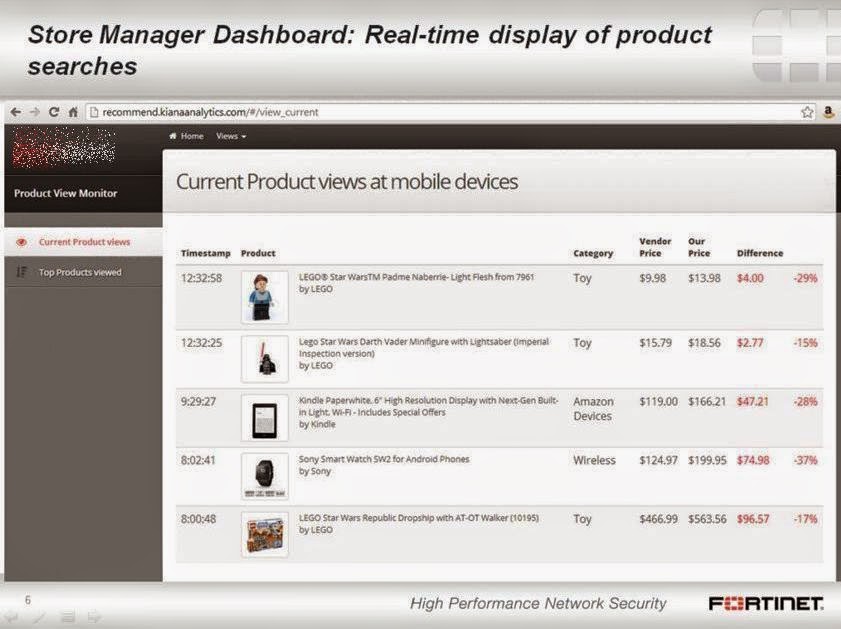The height and width of the screenshot is (629, 841).
Task: Click the $2.77 difference value
Action: pyautogui.click(x=749, y=343)
